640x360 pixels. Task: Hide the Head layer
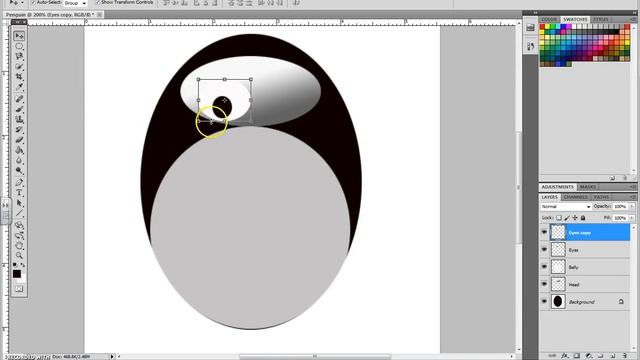click(544, 284)
